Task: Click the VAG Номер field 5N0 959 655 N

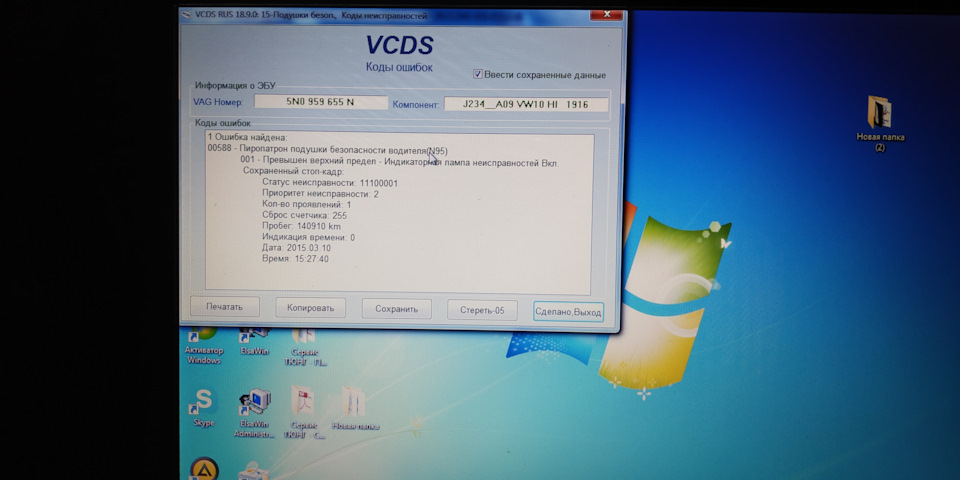Action: pyautogui.click(x=321, y=102)
